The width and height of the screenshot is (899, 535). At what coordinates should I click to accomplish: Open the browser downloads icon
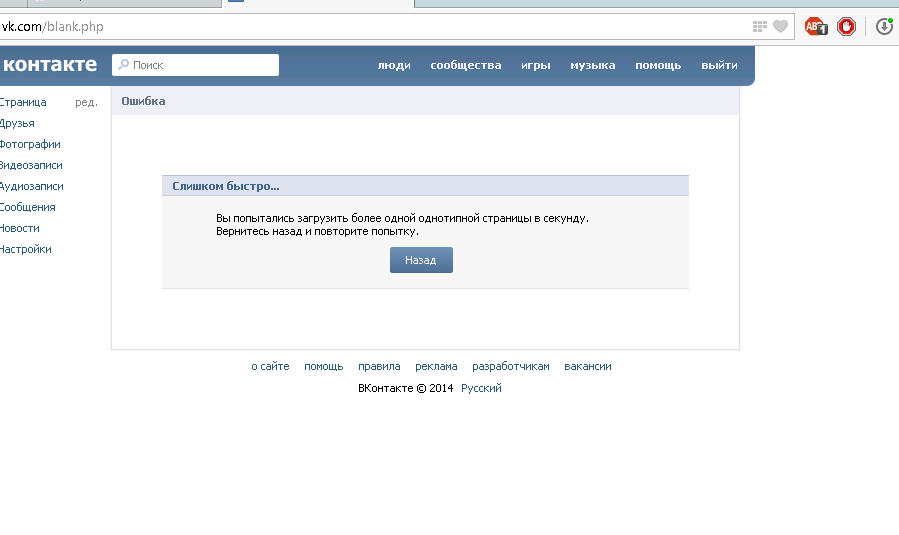point(885,26)
